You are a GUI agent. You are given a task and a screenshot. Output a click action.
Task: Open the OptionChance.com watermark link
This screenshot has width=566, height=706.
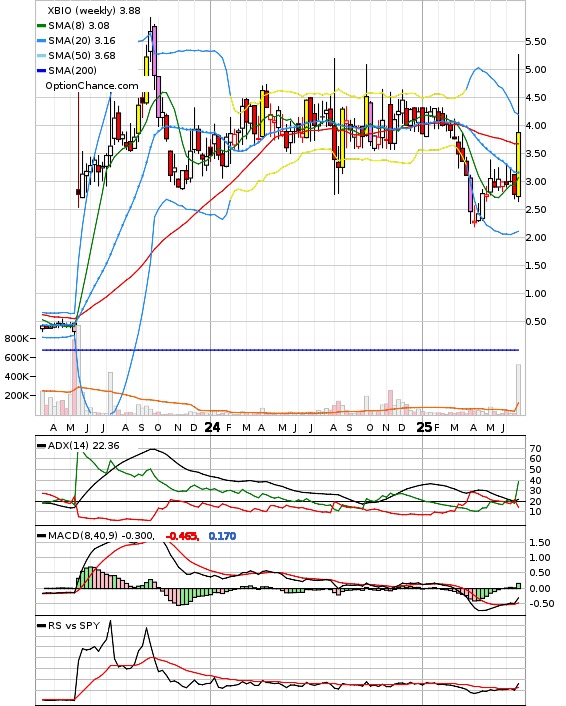[92, 86]
